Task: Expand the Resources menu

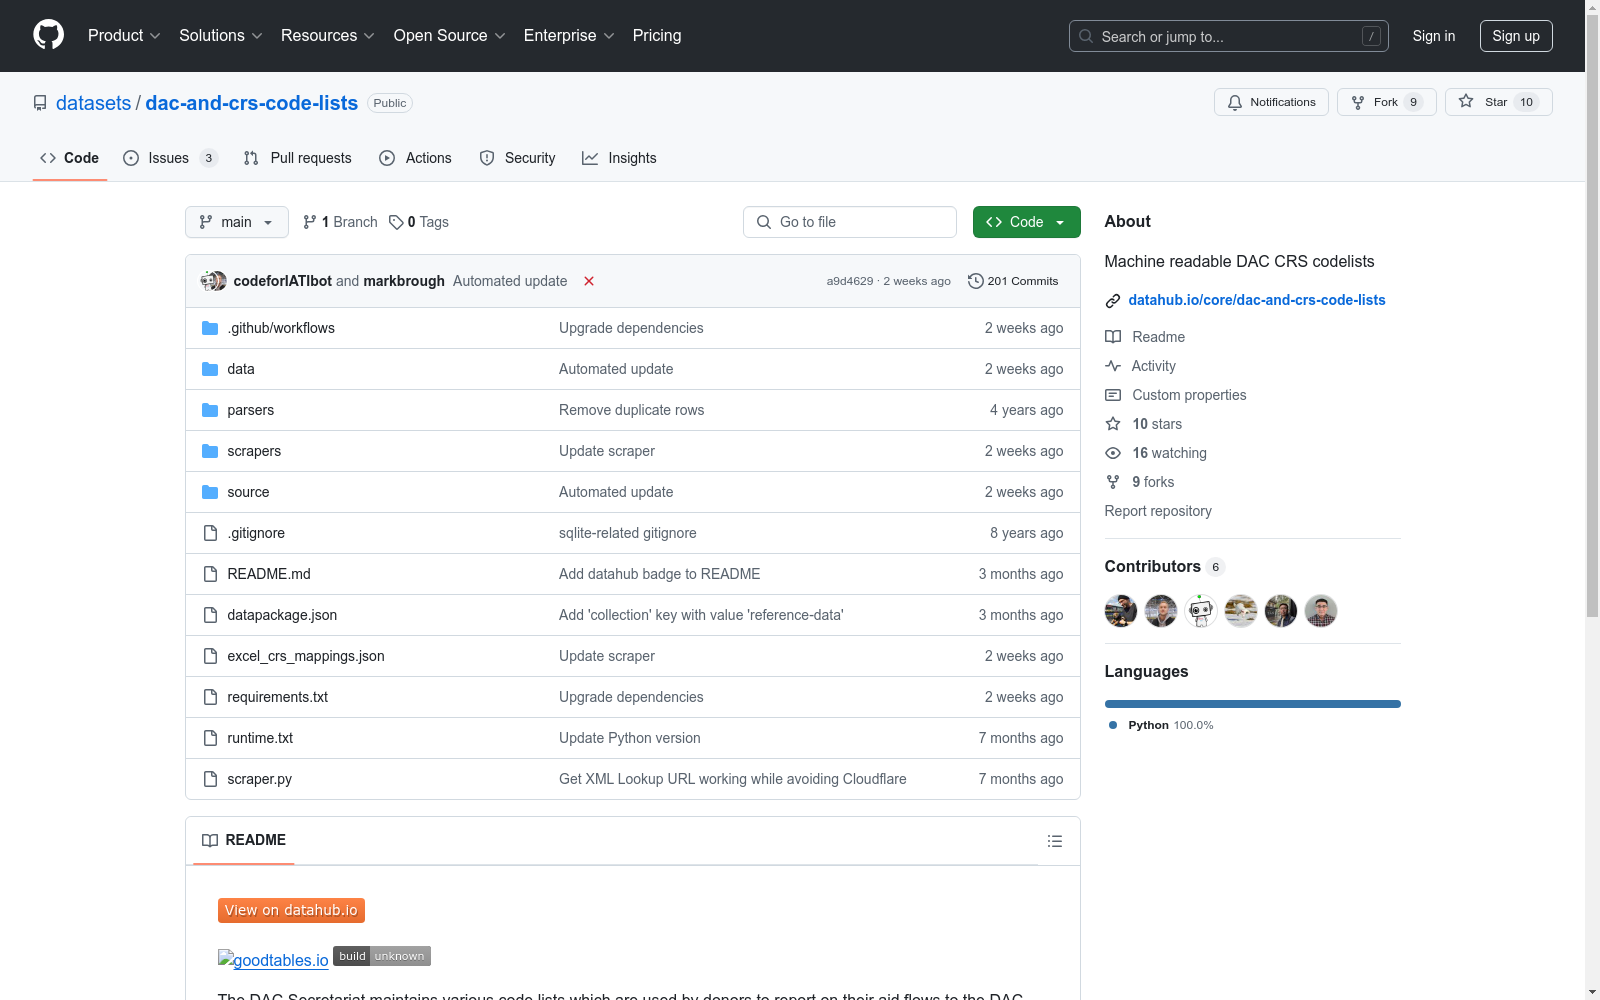Action: (328, 35)
